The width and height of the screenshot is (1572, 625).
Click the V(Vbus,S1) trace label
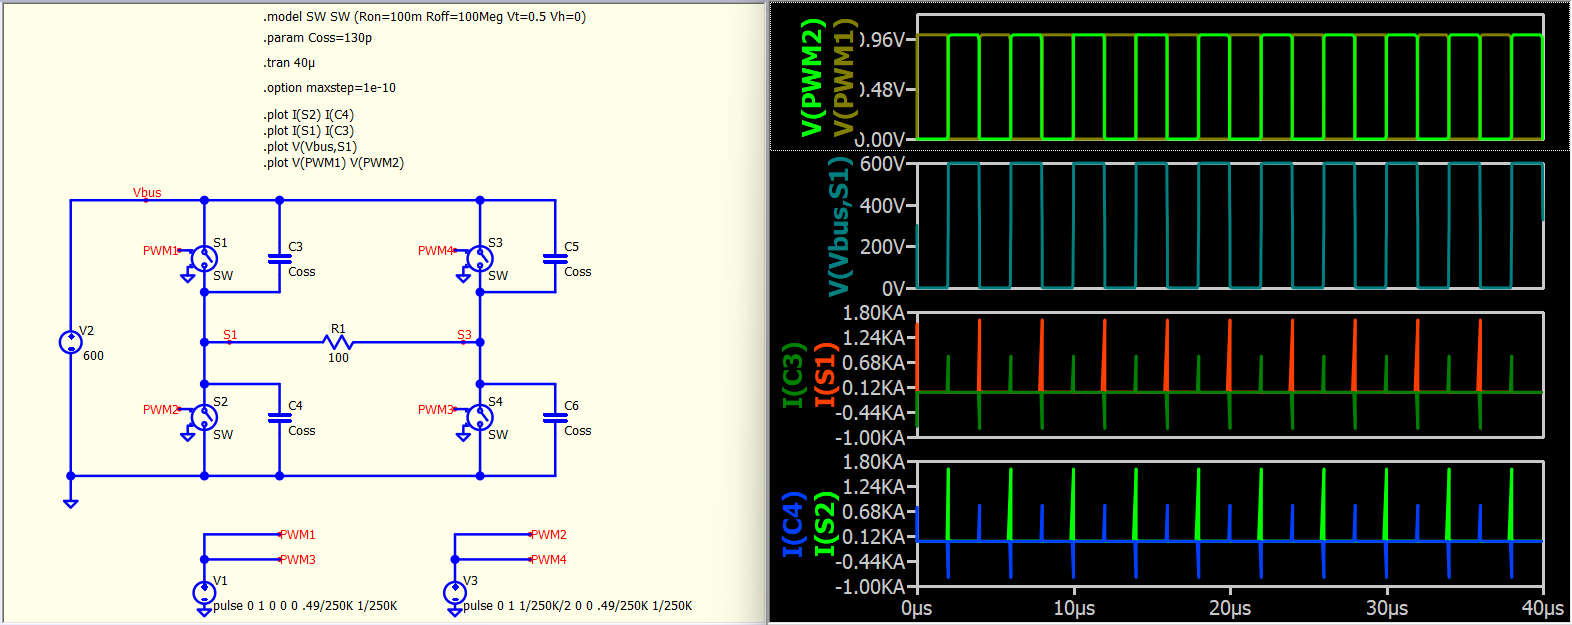tap(838, 226)
